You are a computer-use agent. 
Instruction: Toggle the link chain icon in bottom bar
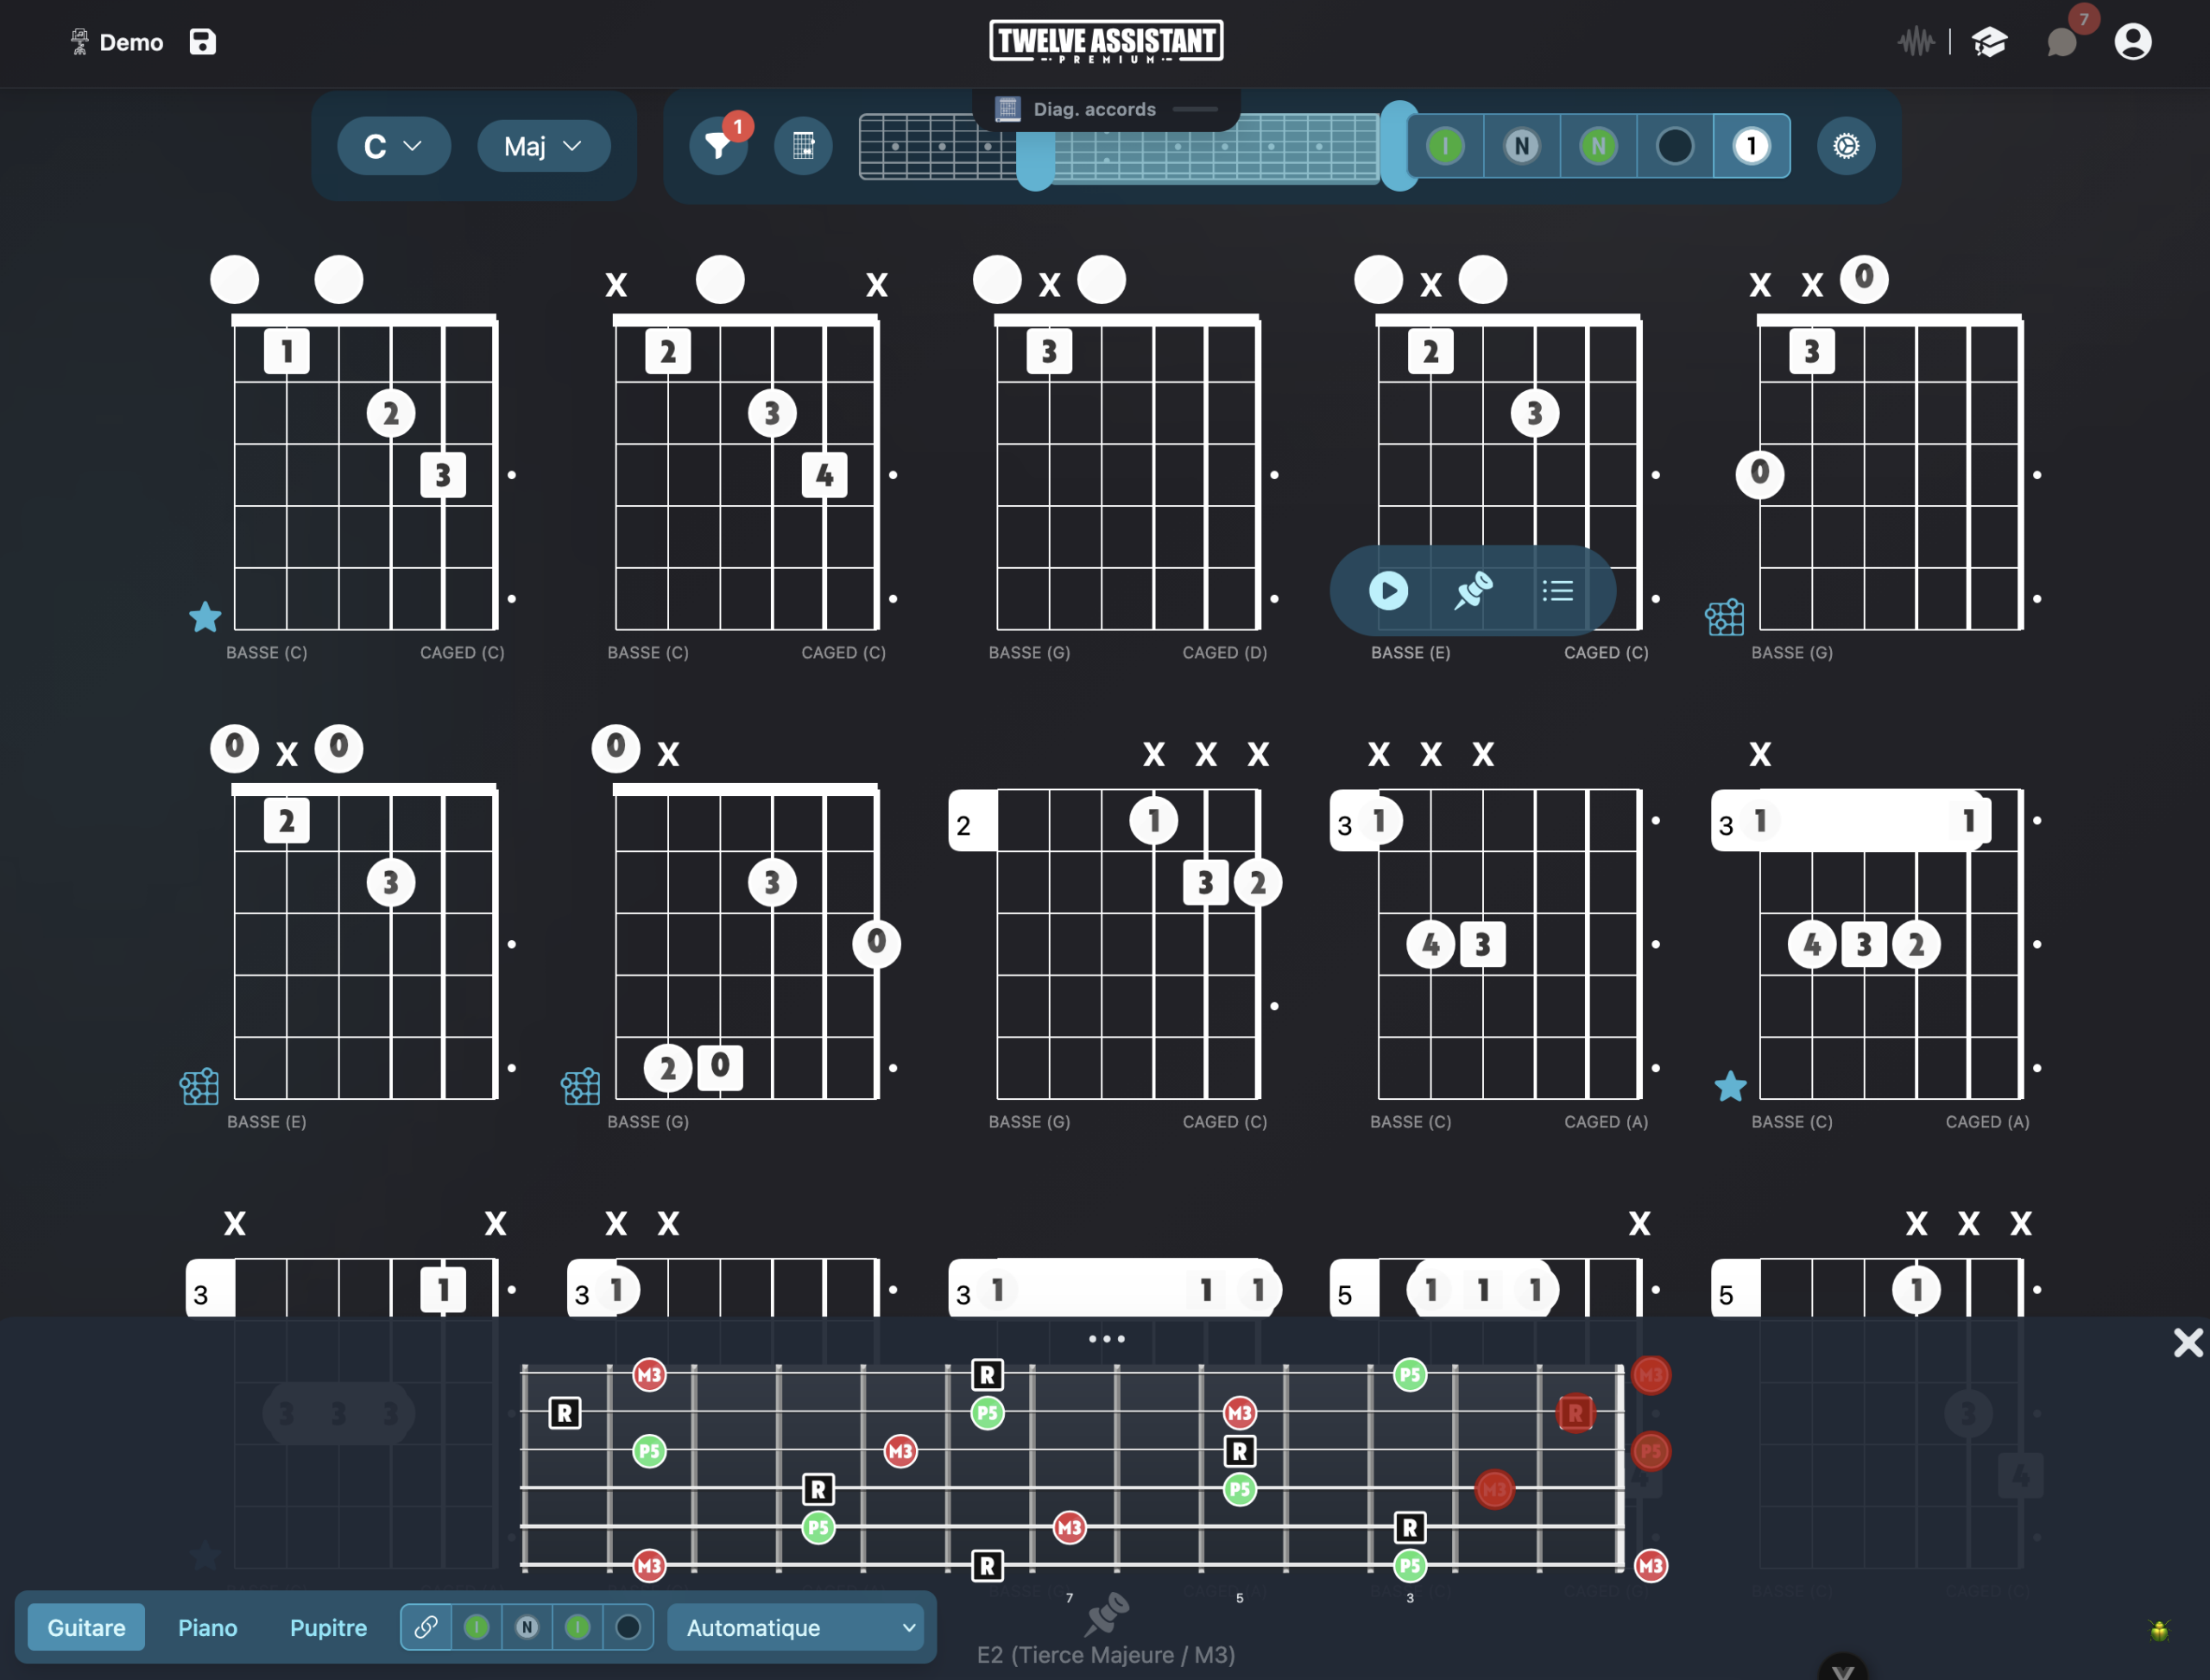[426, 1627]
